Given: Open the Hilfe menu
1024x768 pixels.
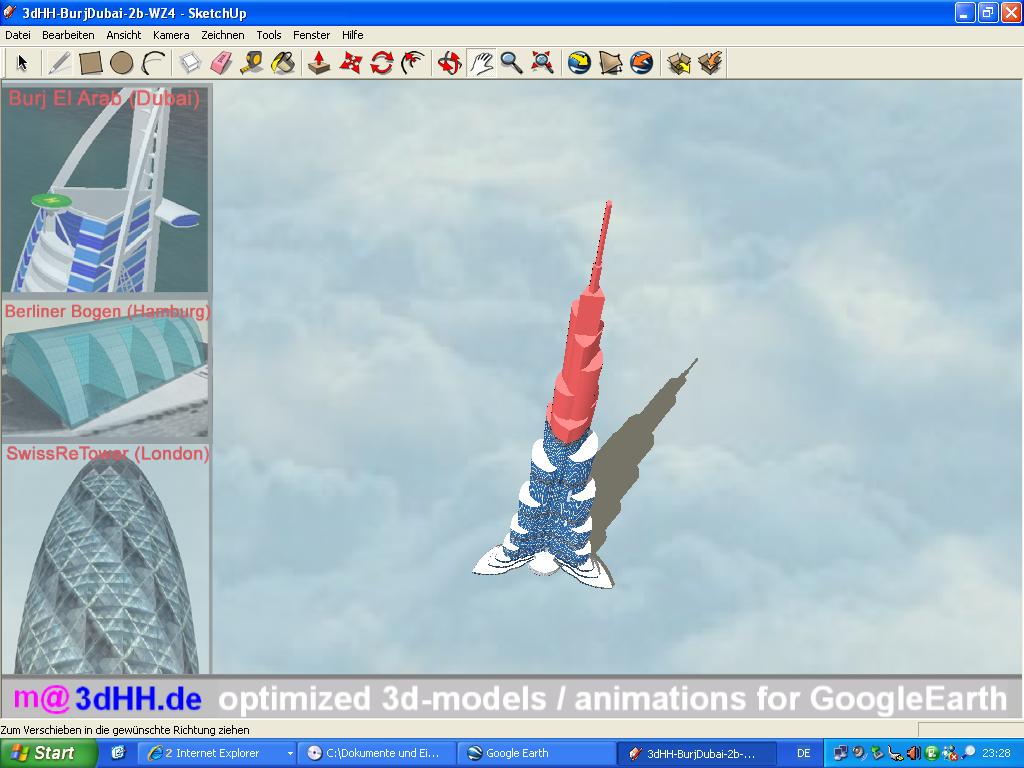Looking at the screenshot, I should point(353,35).
